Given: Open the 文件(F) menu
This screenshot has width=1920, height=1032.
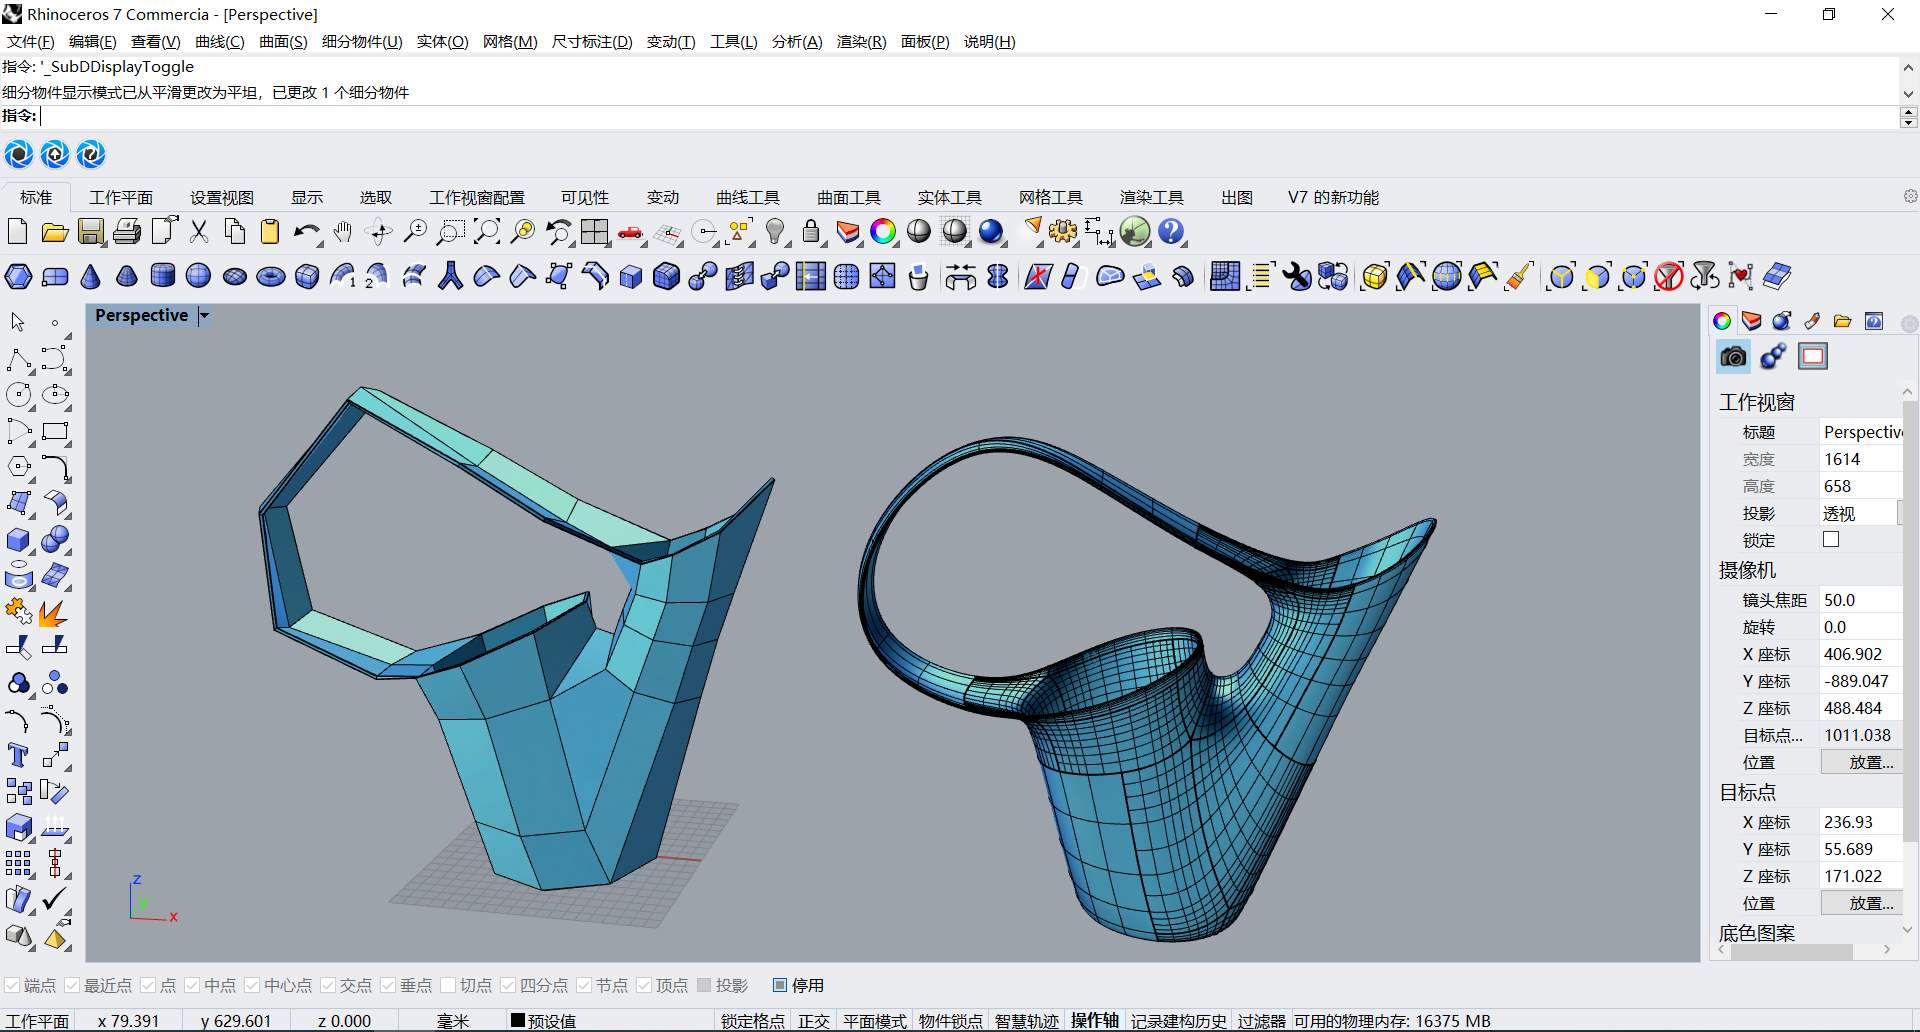Looking at the screenshot, I should click(30, 42).
